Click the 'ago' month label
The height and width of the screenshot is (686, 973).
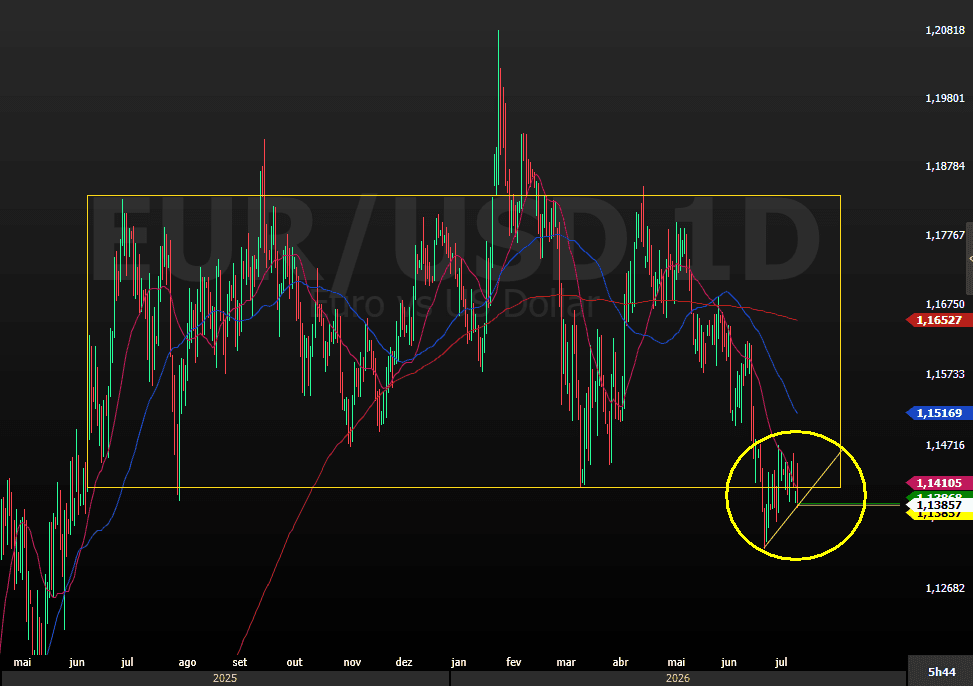(187, 663)
